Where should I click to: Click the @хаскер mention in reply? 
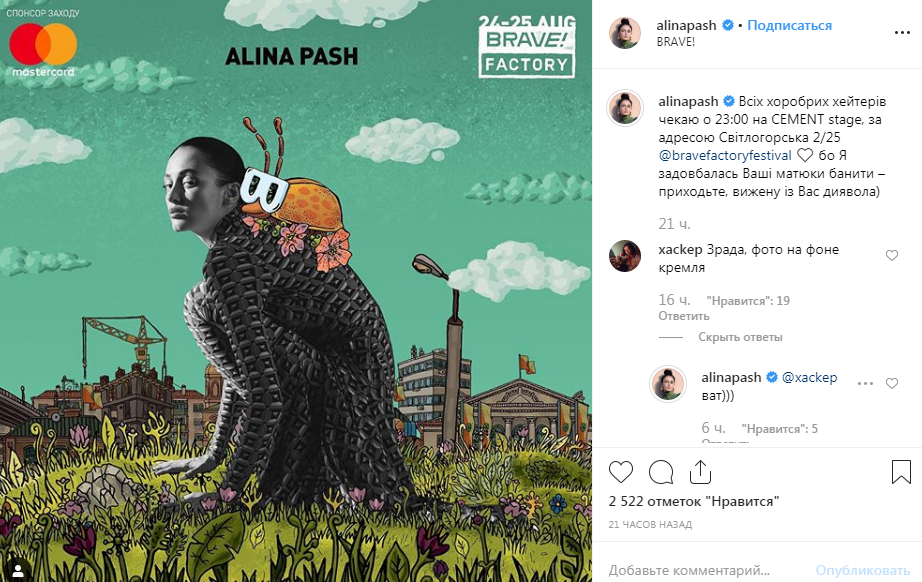tap(809, 377)
